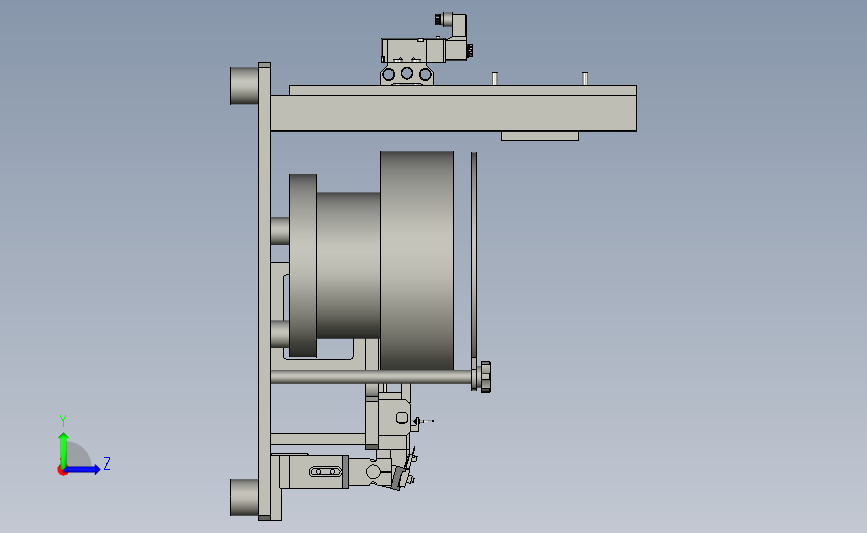Select the right pin on the top plate

coord(585,79)
